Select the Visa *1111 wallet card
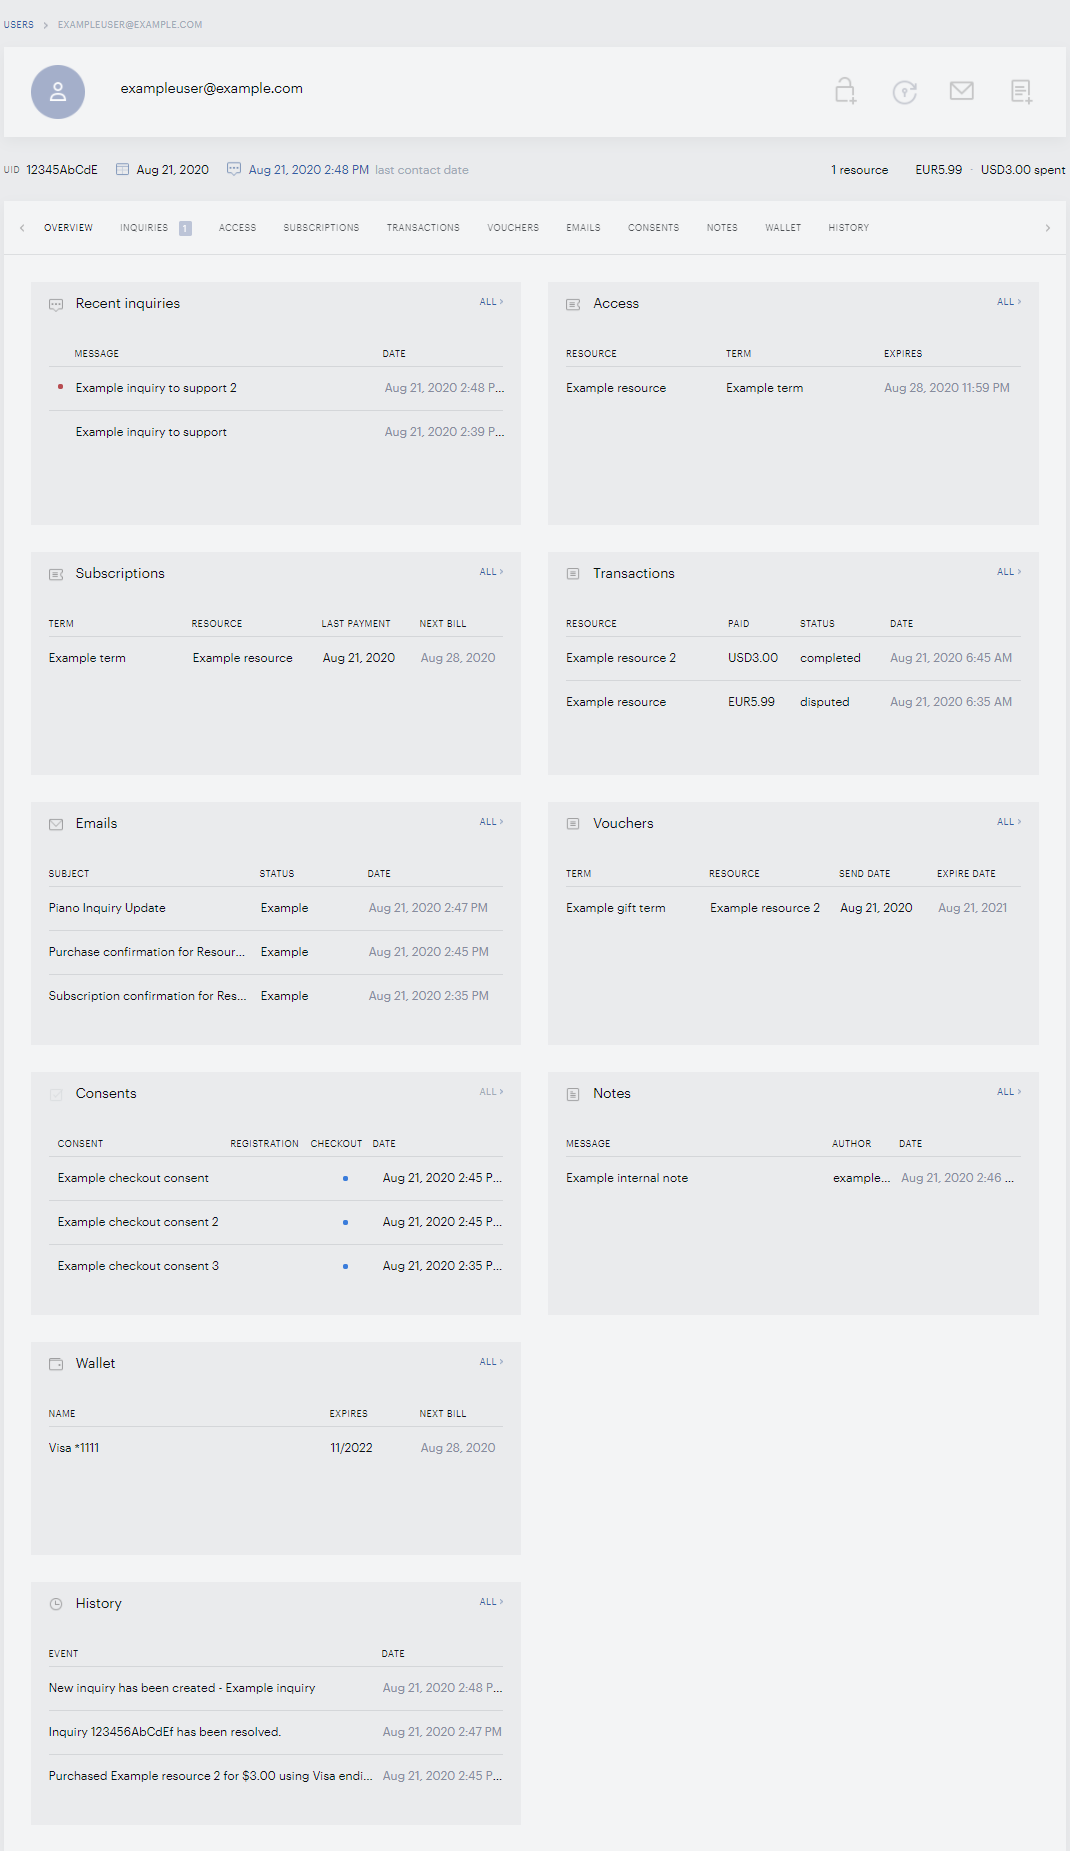1070x1851 pixels. click(74, 1448)
